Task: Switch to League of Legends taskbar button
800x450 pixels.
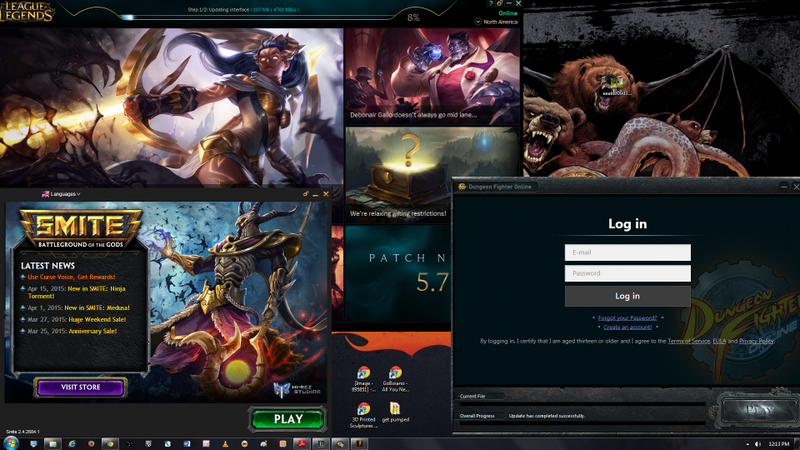Action: tap(321, 444)
